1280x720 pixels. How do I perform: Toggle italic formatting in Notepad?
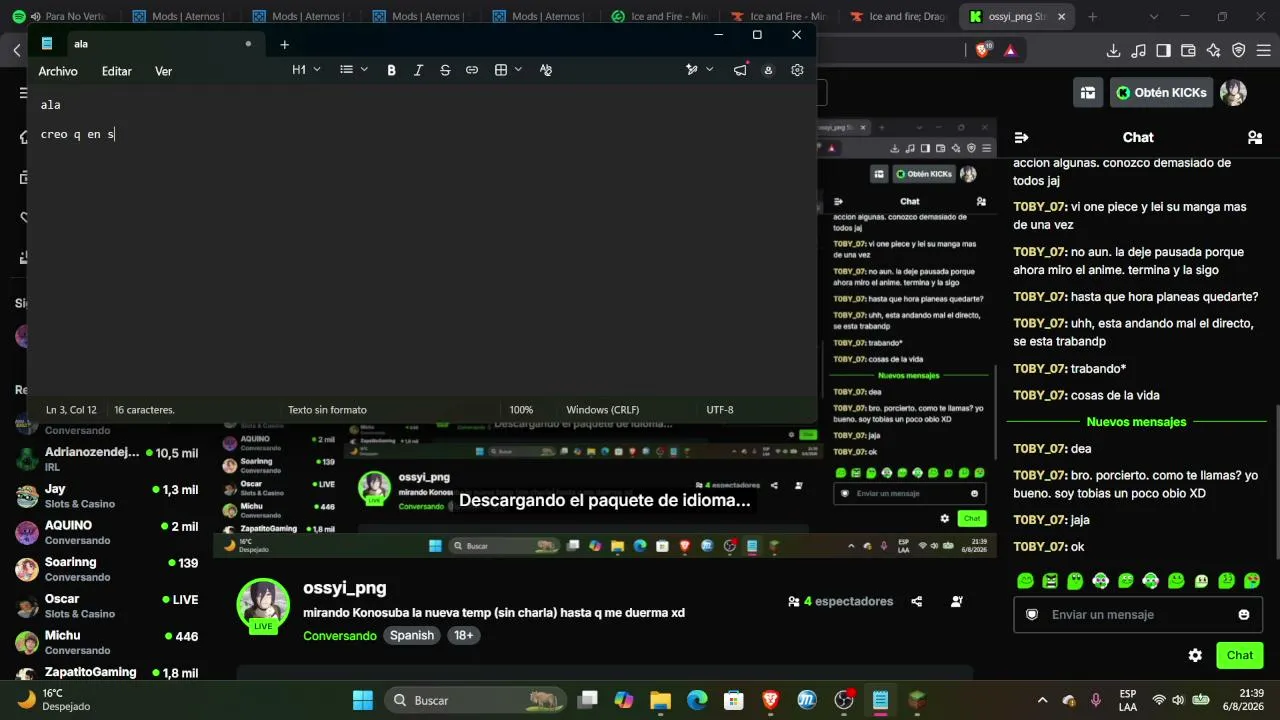pos(418,70)
